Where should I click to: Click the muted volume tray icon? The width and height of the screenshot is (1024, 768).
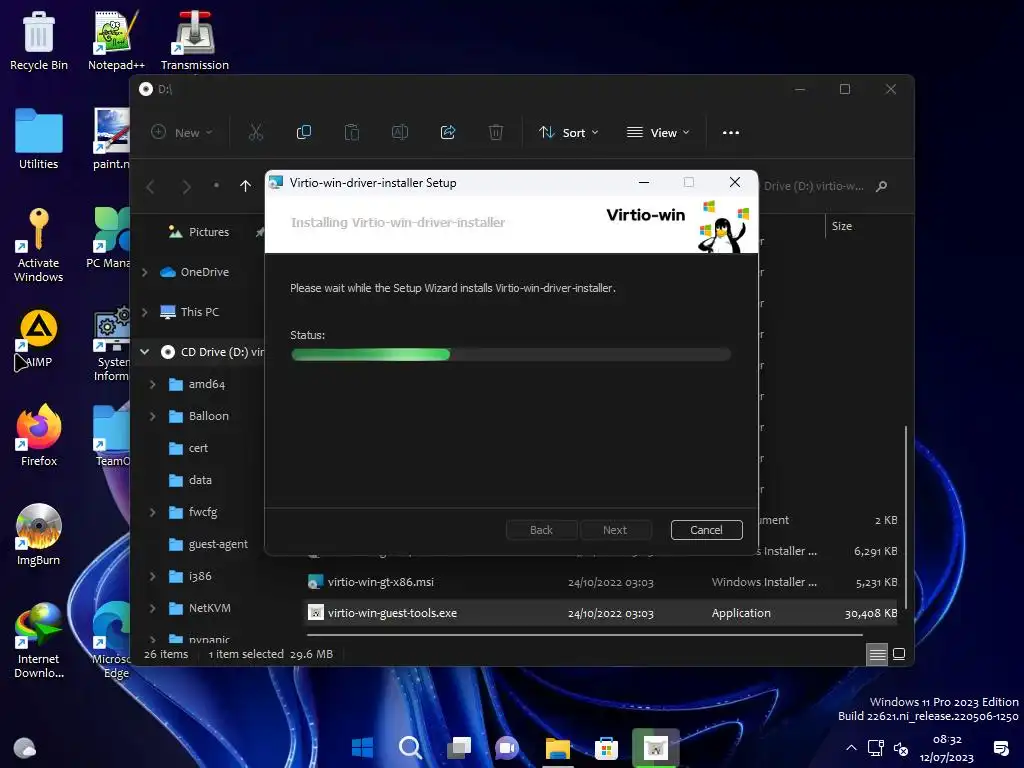[901, 748]
